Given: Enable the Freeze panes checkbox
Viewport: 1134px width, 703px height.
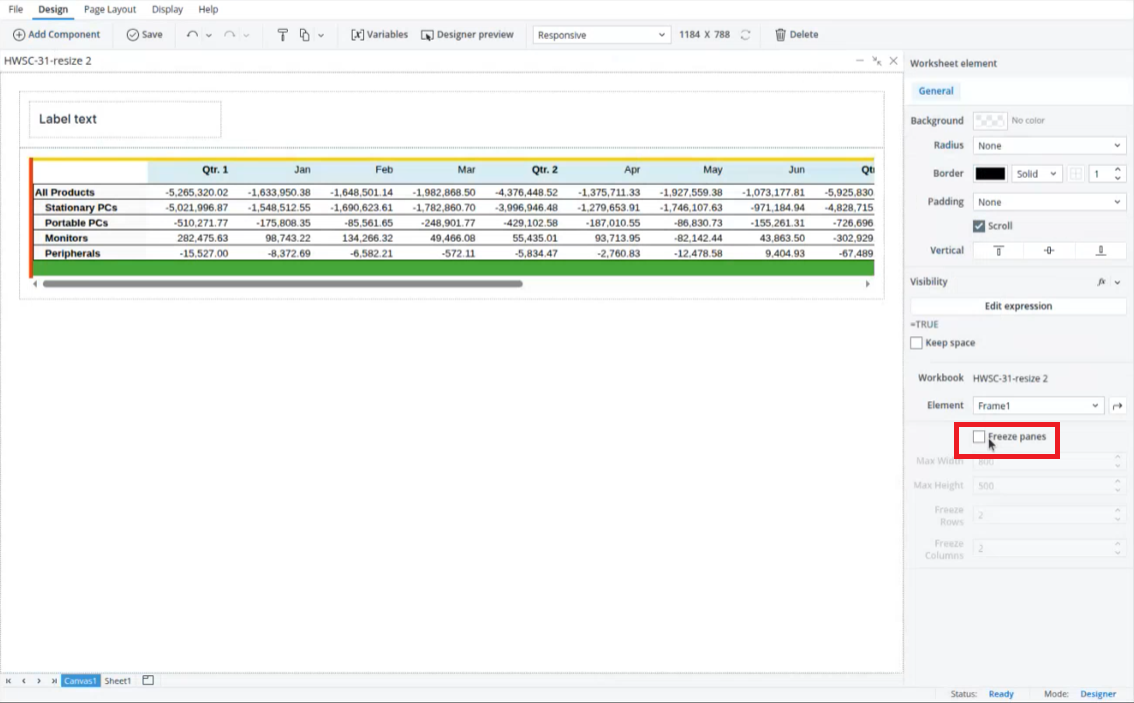Looking at the screenshot, I should pos(979,437).
